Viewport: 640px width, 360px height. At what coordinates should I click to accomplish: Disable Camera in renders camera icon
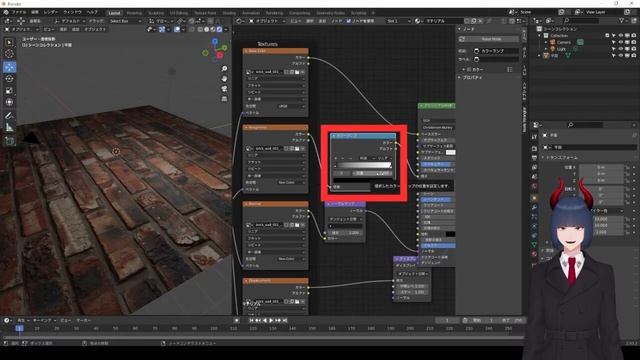point(633,42)
